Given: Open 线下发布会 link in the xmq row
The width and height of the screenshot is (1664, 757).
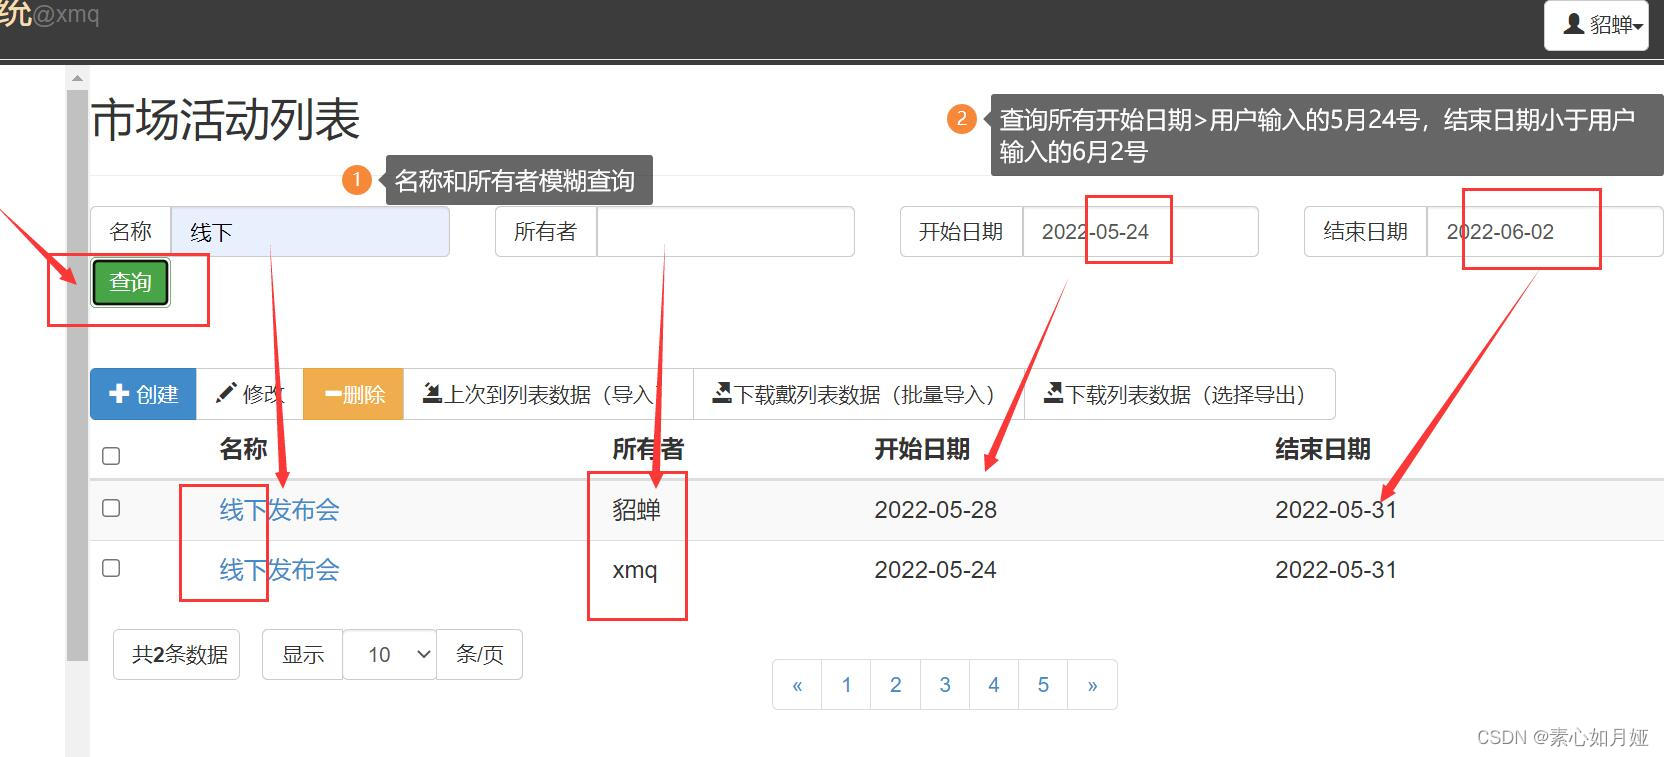Looking at the screenshot, I should [279, 570].
